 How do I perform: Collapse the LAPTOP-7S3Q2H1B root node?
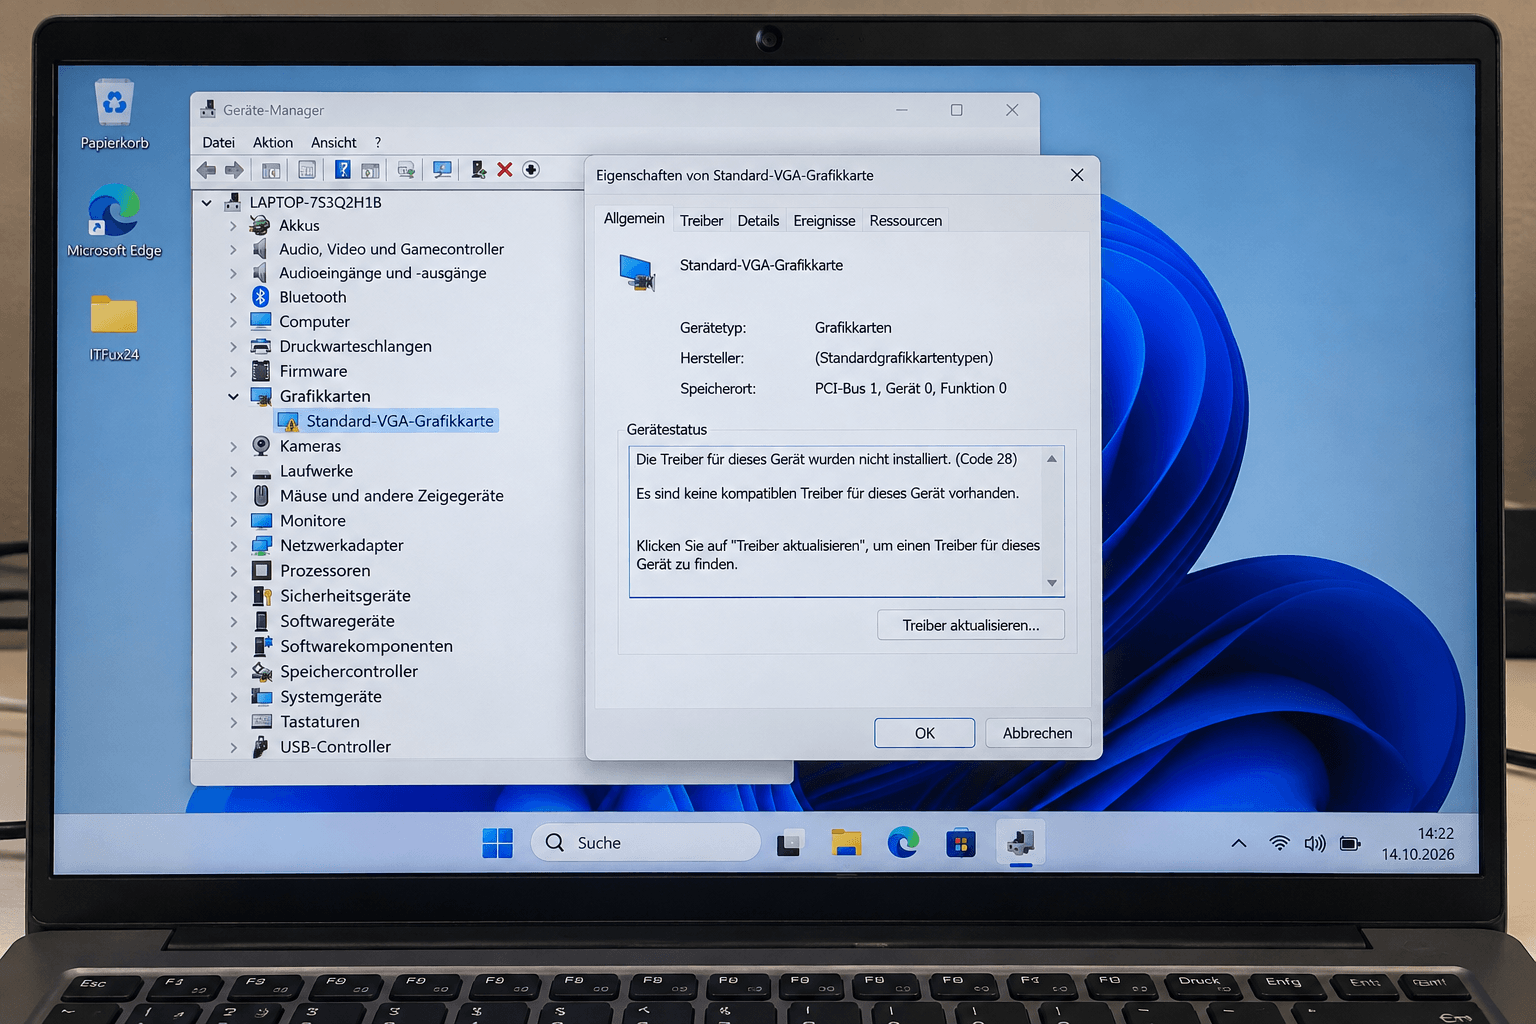coord(206,203)
